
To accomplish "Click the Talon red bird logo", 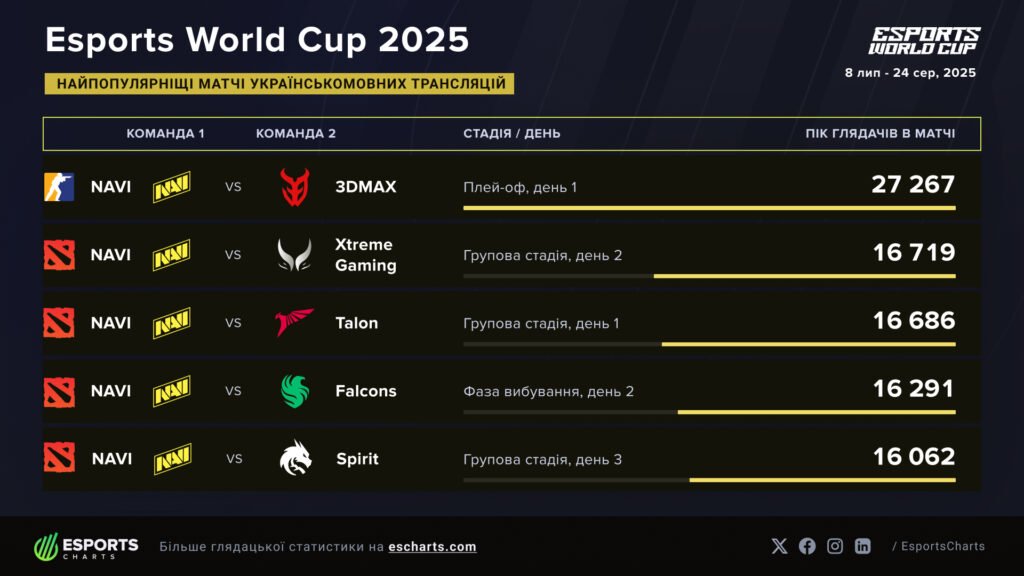I will 294,322.
